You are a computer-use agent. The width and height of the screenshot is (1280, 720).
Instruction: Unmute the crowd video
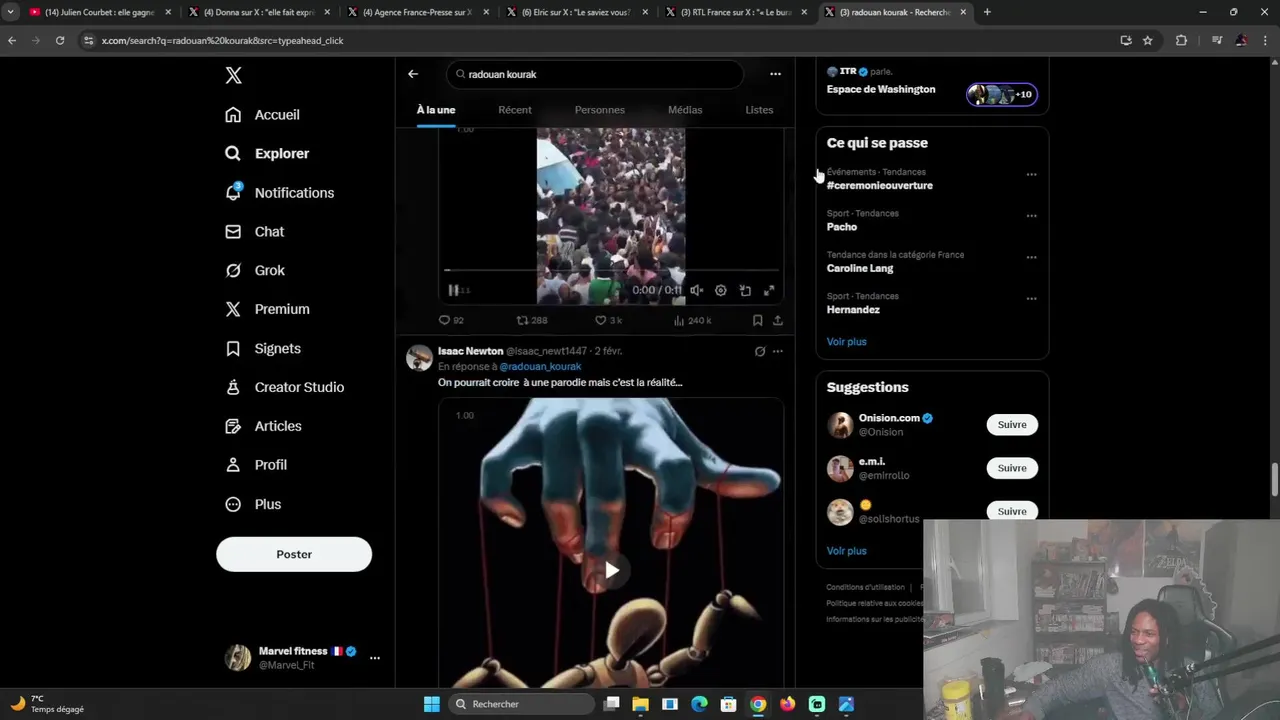[x=696, y=291]
